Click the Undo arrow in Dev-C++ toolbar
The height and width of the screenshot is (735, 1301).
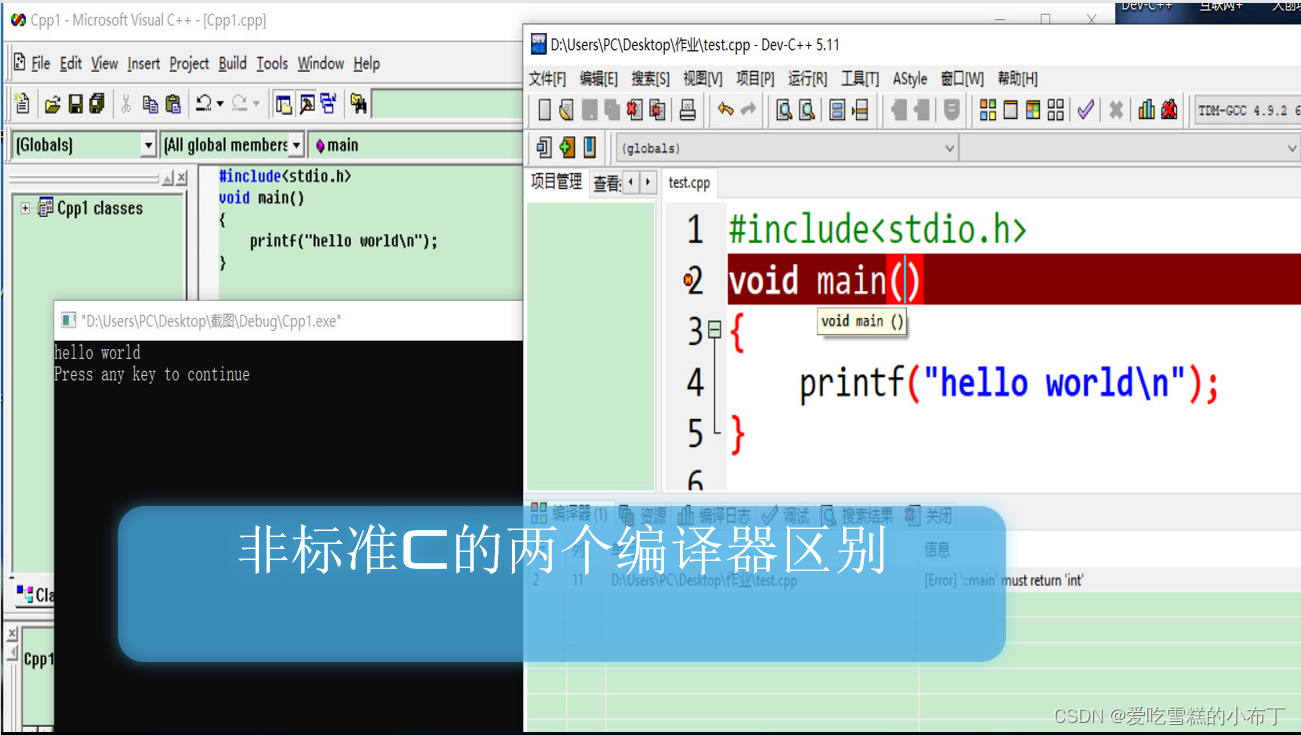click(x=726, y=110)
